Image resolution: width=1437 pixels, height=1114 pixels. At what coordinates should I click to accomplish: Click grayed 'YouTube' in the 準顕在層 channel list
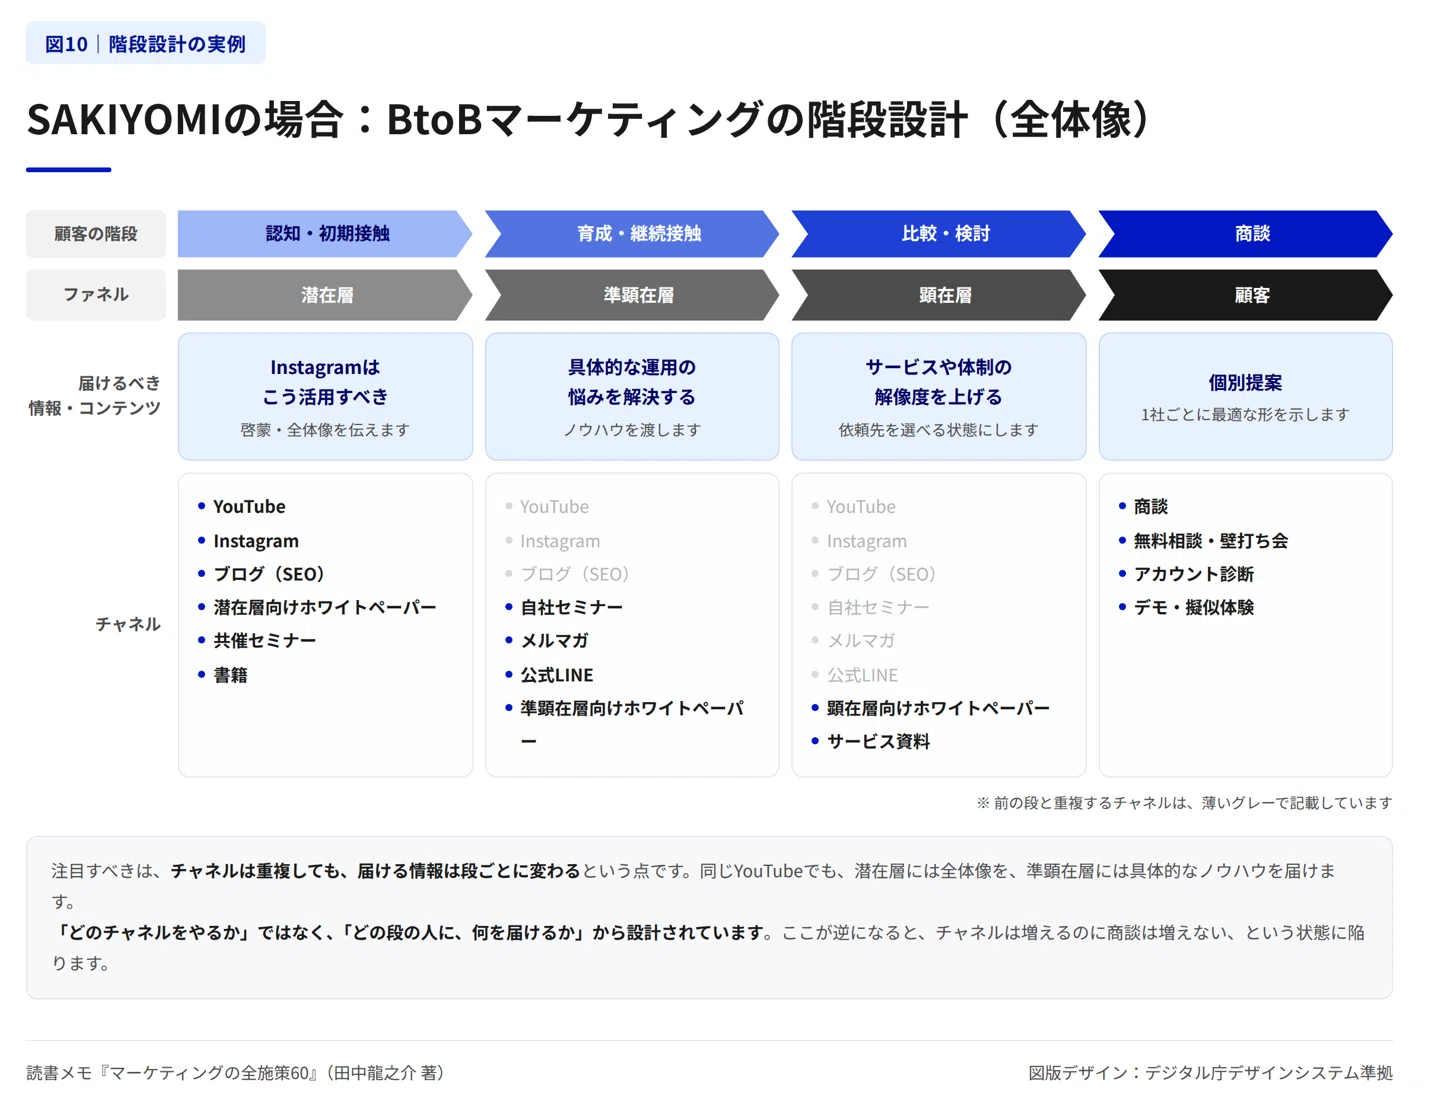pyautogui.click(x=555, y=507)
